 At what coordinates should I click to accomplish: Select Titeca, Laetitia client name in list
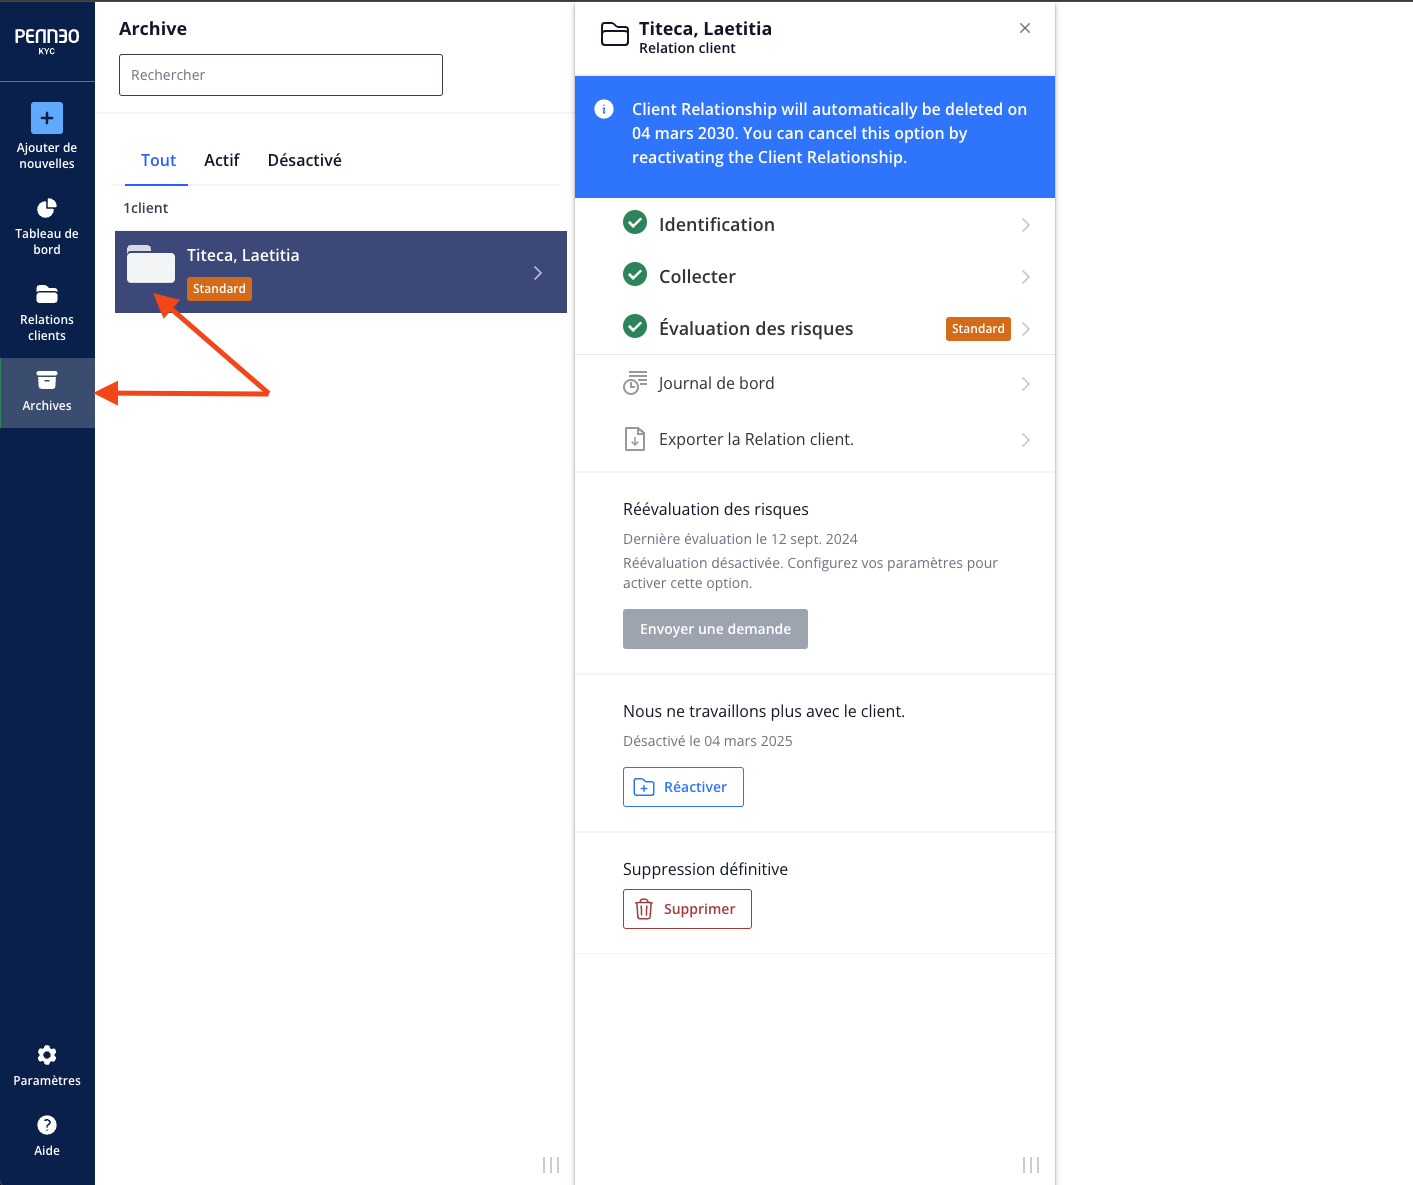[243, 255]
